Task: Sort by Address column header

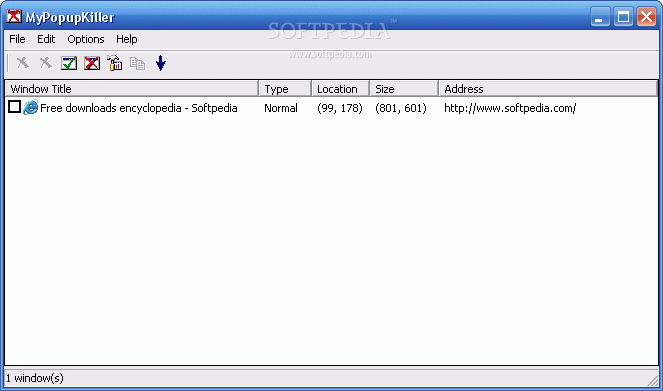Action: pos(548,89)
